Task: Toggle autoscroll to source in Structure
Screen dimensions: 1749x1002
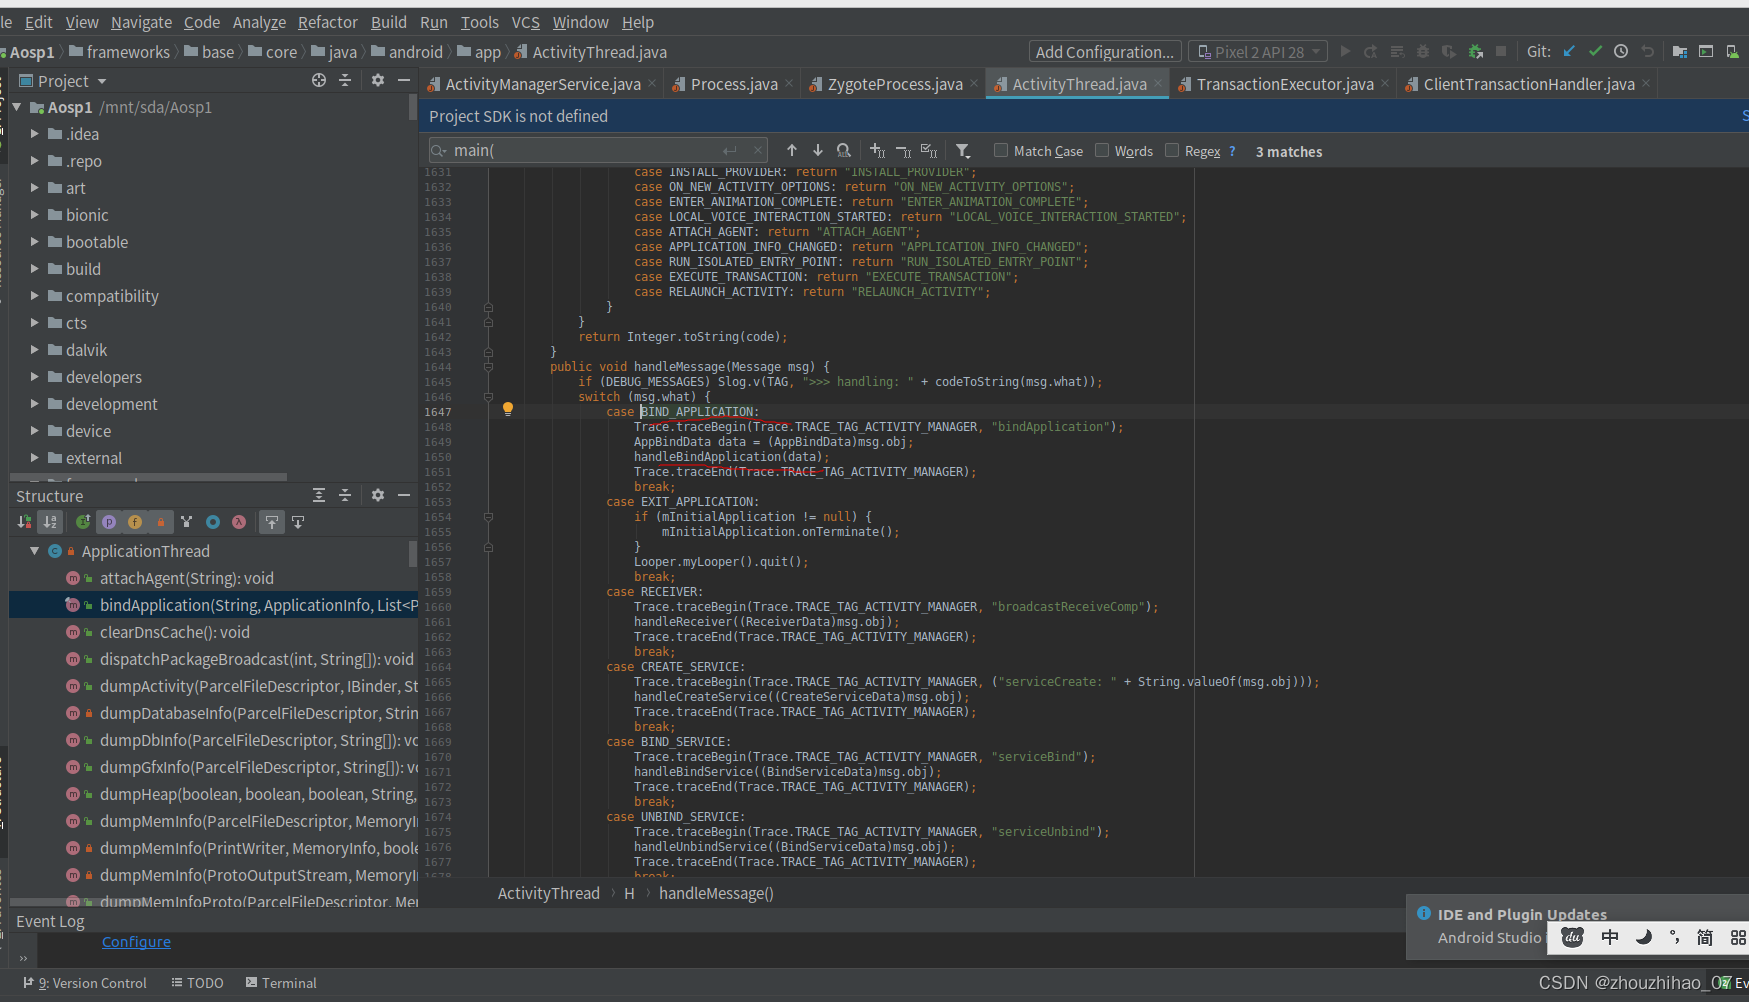Action: point(272,522)
